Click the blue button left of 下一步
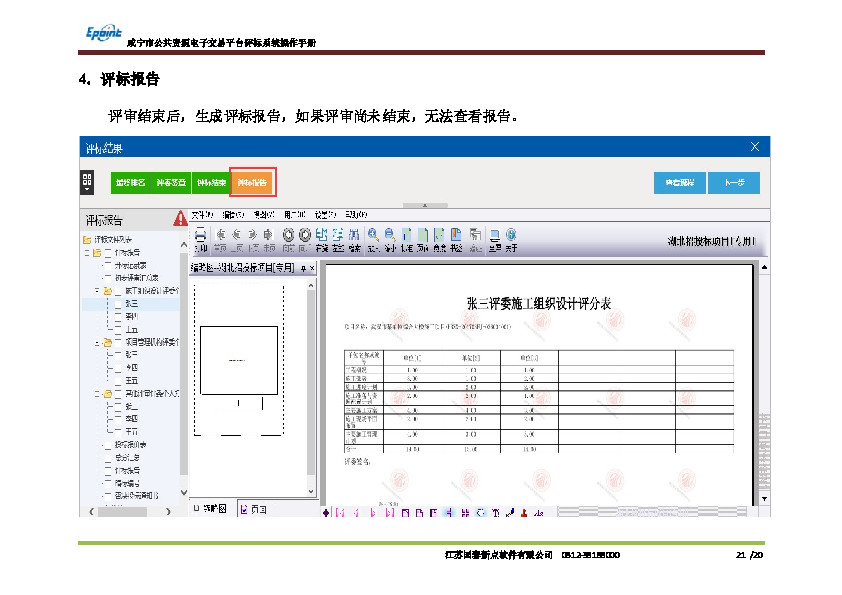 680,183
